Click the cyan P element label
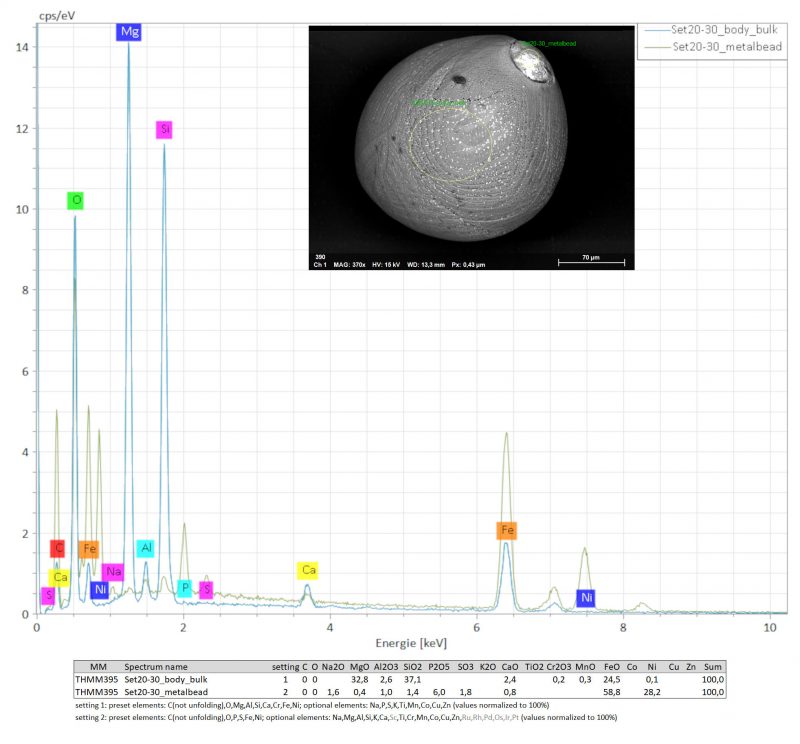The image size is (800, 744). point(184,589)
